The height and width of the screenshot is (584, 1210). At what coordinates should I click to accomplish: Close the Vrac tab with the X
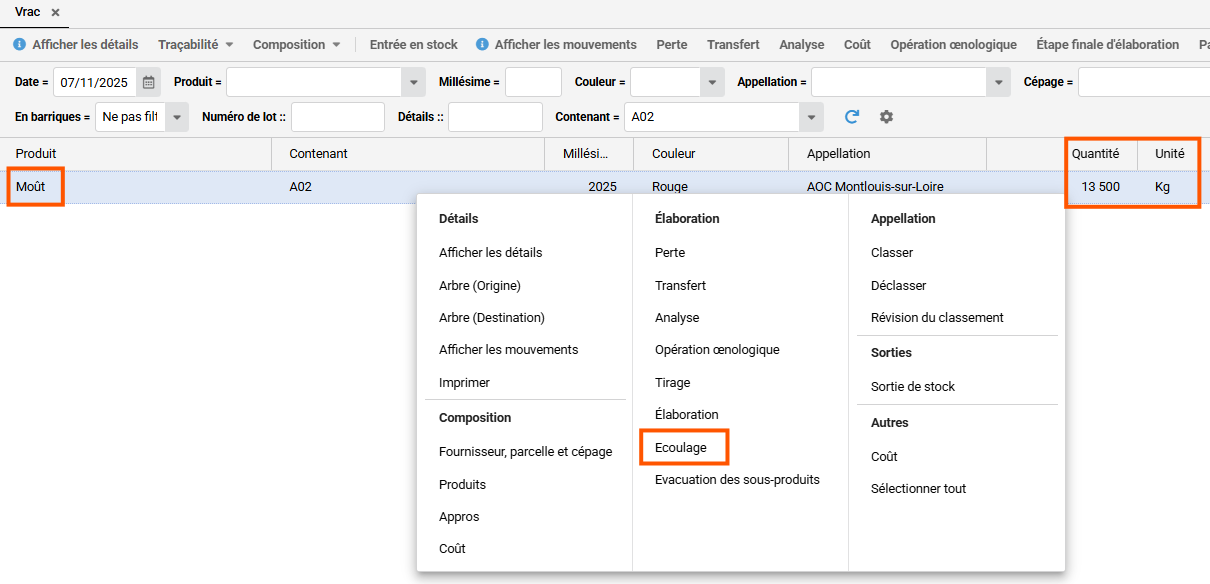click(x=56, y=12)
